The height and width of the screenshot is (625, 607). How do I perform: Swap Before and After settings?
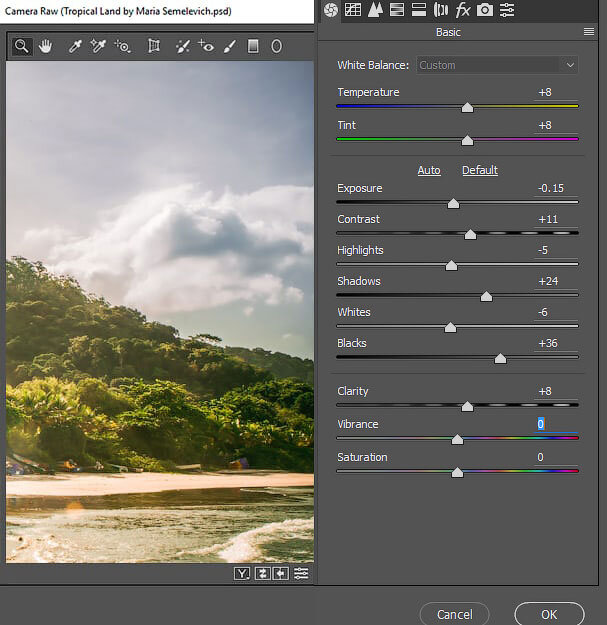[262, 574]
